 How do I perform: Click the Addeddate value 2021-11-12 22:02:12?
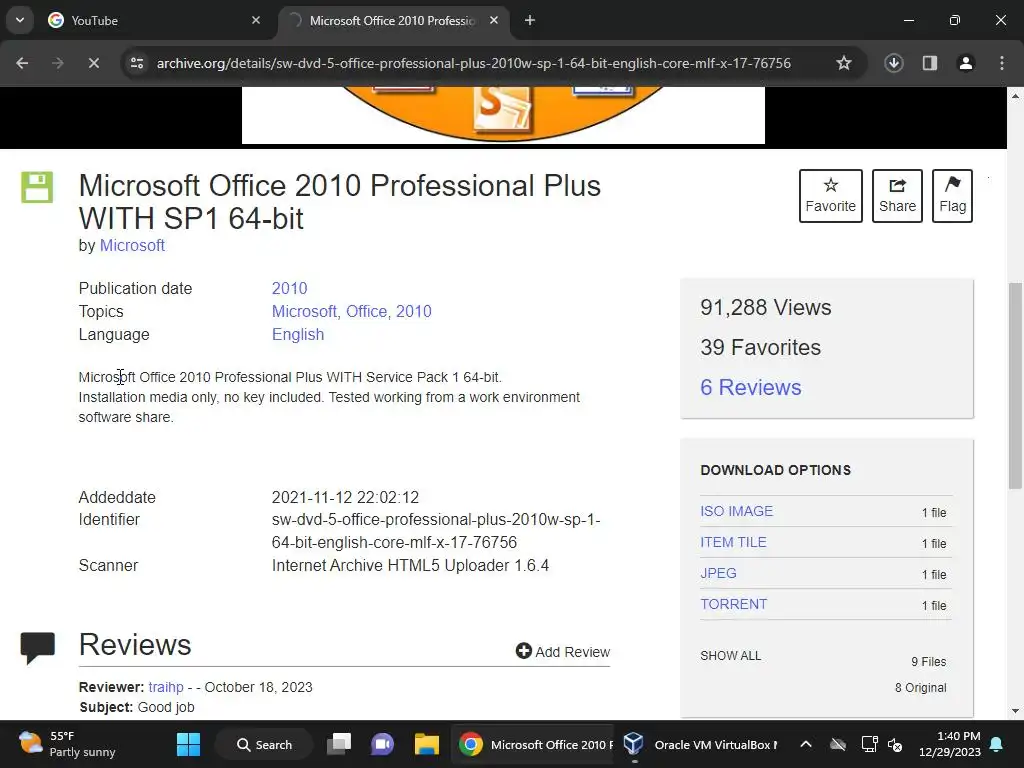(x=345, y=498)
